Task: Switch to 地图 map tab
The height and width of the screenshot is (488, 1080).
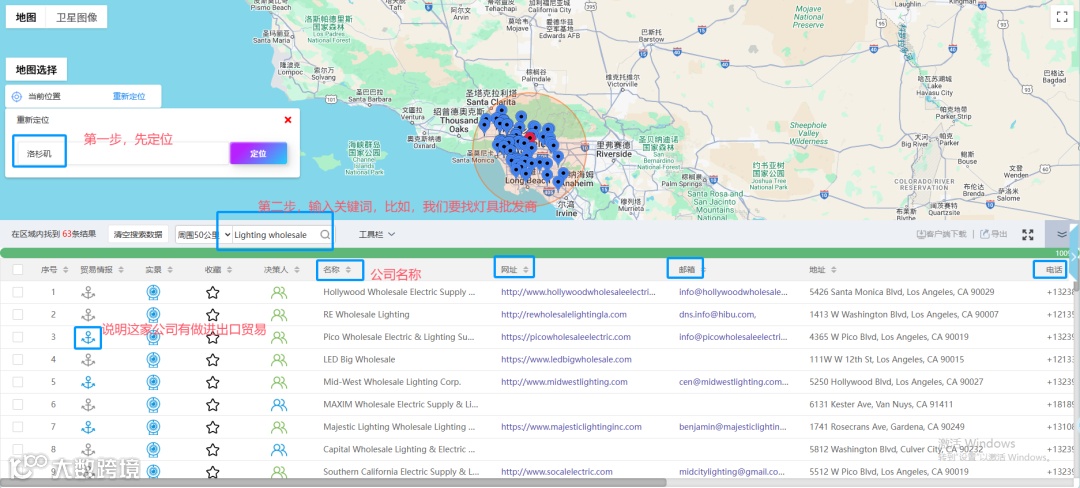Action: [x=26, y=17]
